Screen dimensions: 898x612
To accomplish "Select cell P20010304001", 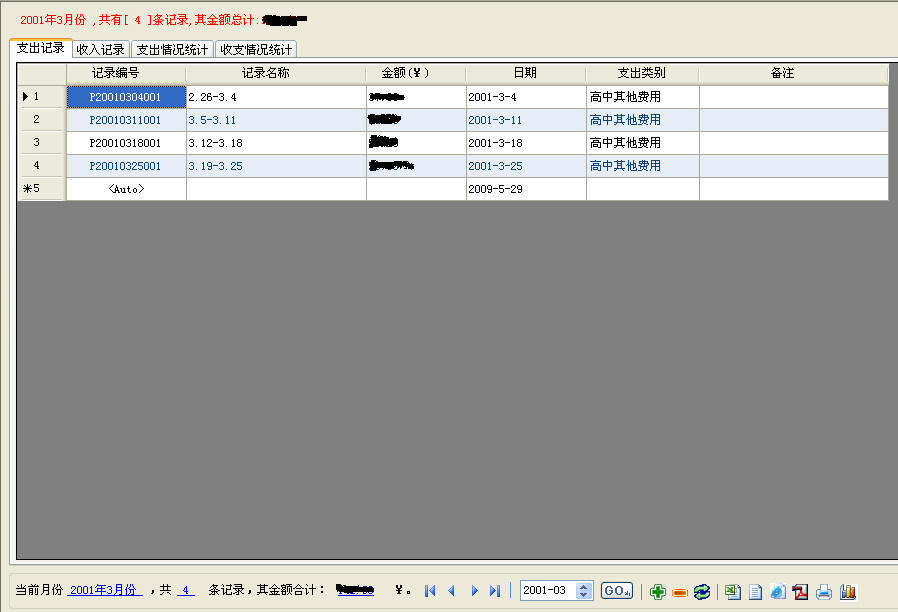I will click(x=126, y=97).
